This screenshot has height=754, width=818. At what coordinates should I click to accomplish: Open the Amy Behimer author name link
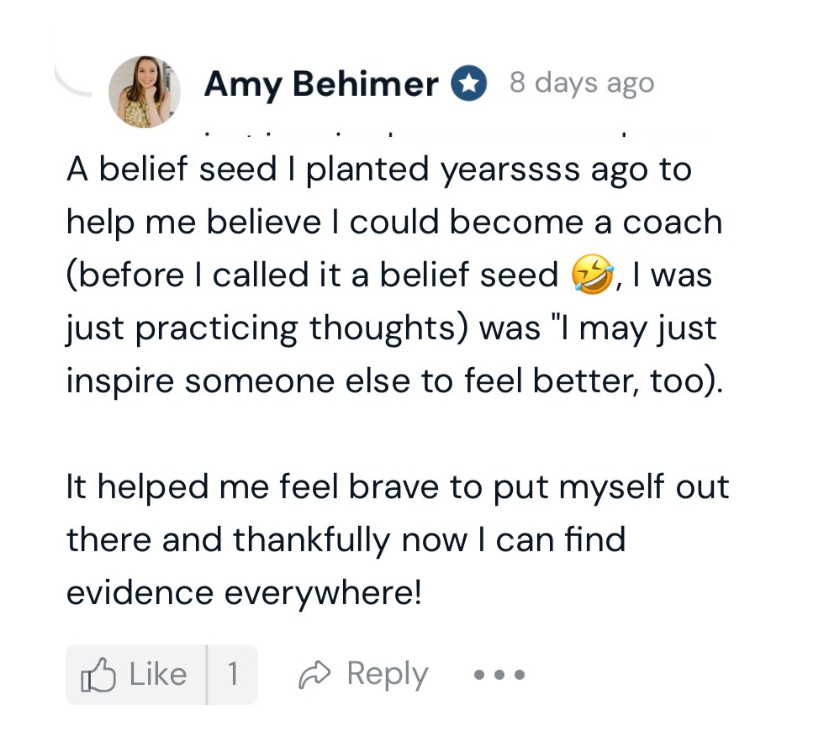pyautogui.click(x=321, y=85)
